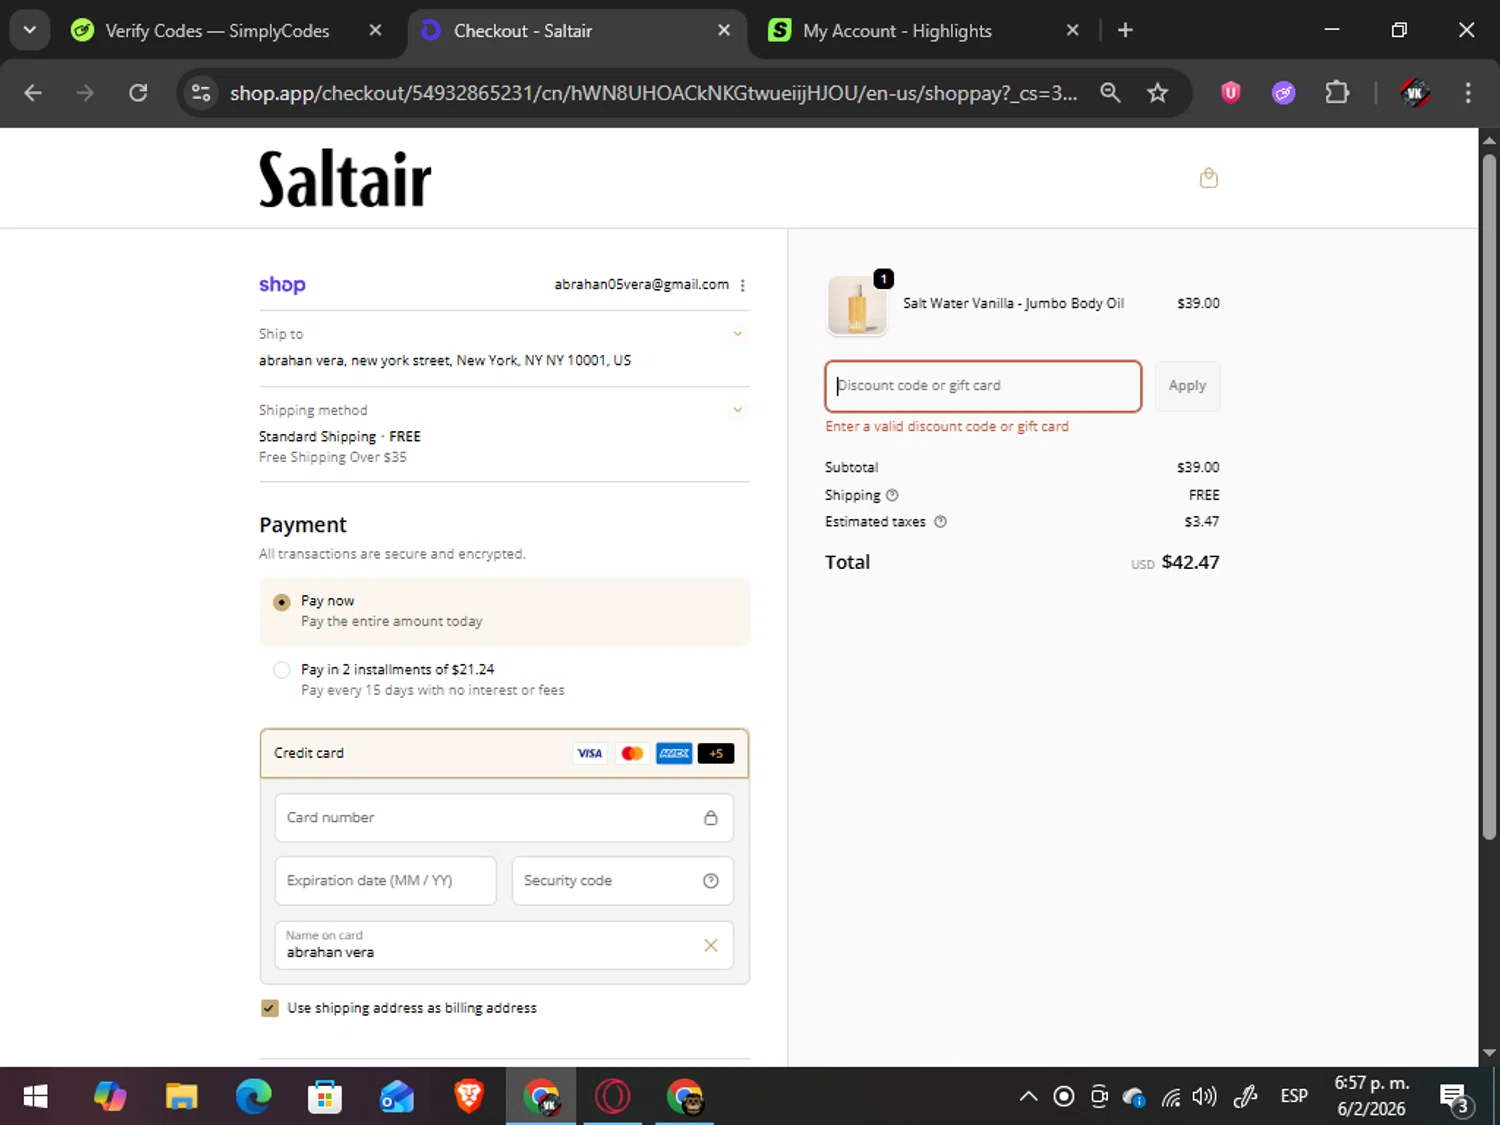Open the Windows Start menu
The width and height of the screenshot is (1500, 1125).
(x=35, y=1097)
